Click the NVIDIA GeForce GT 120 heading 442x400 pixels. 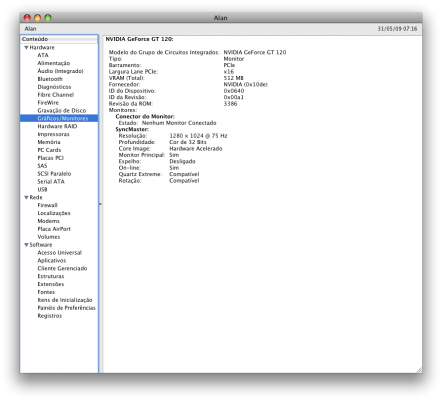point(139,39)
